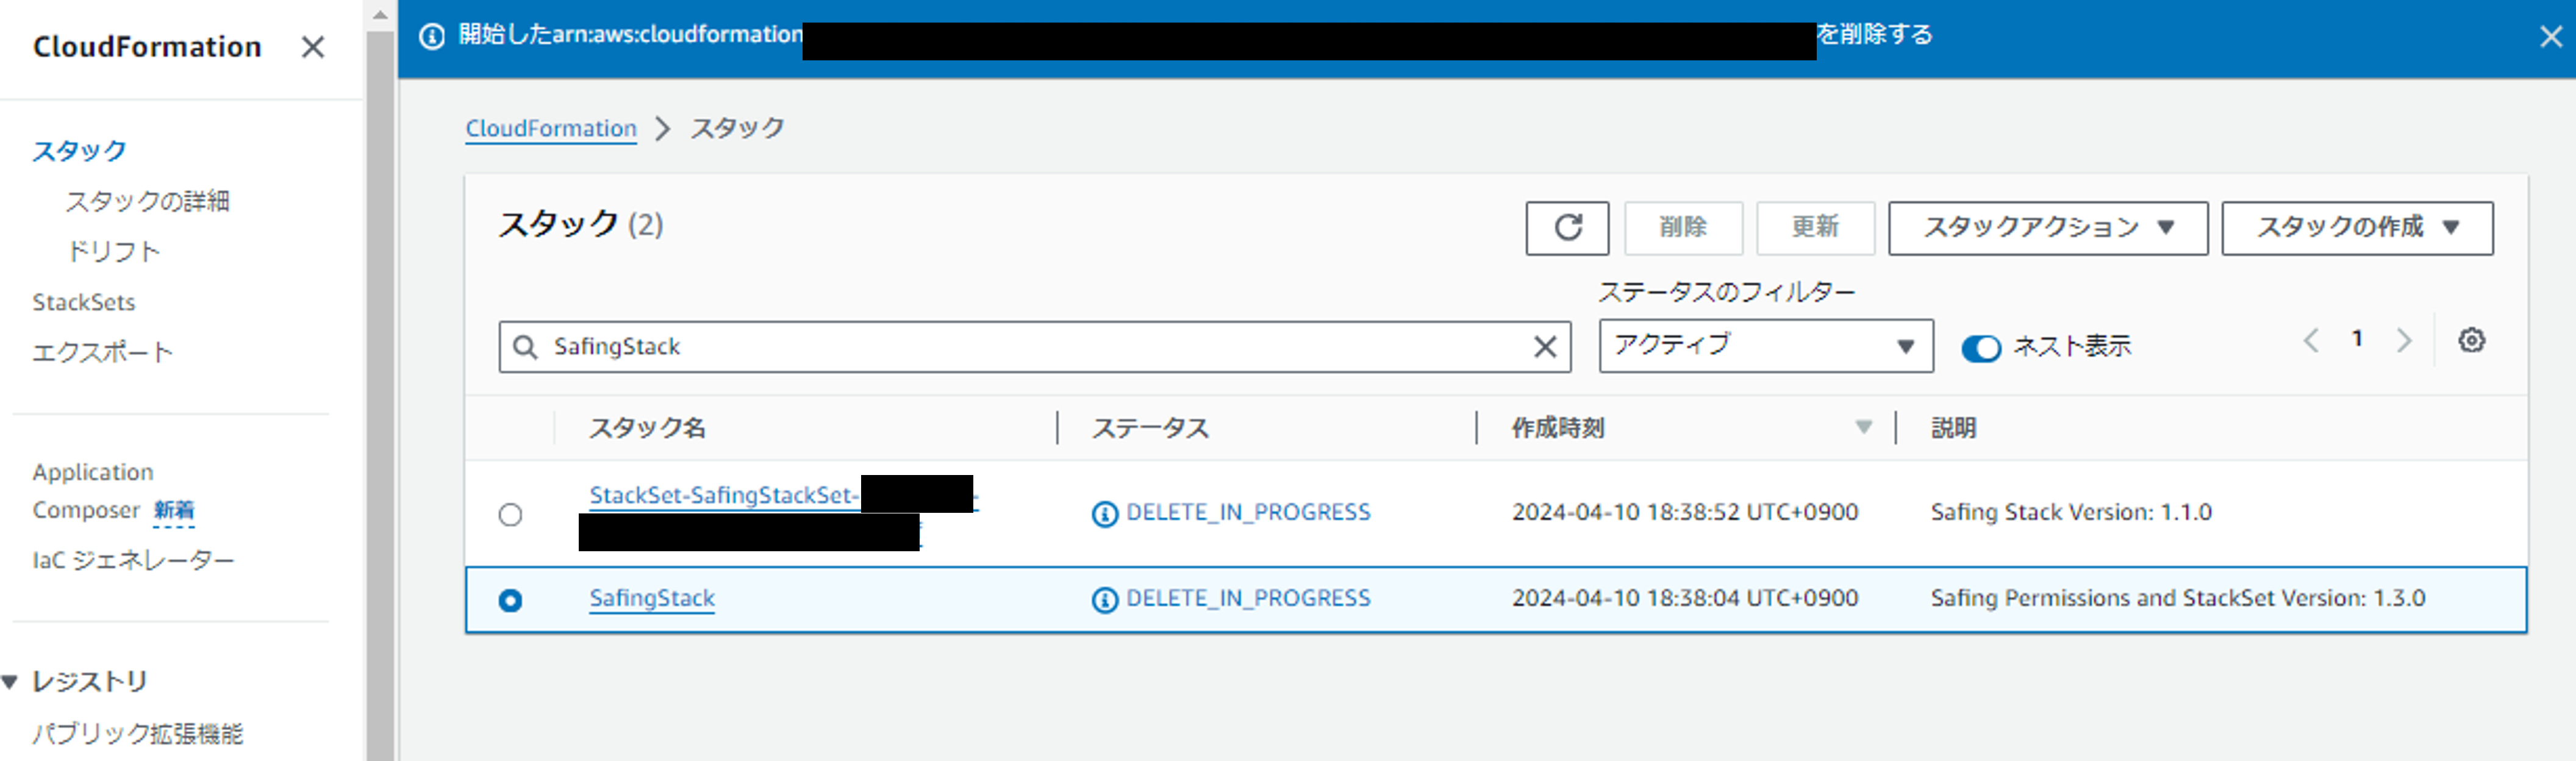Click timestamp 2024-04-10 18:38:52 UTC+0900
The width and height of the screenshot is (2576, 761).
pyautogui.click(x=1685, y=512)
